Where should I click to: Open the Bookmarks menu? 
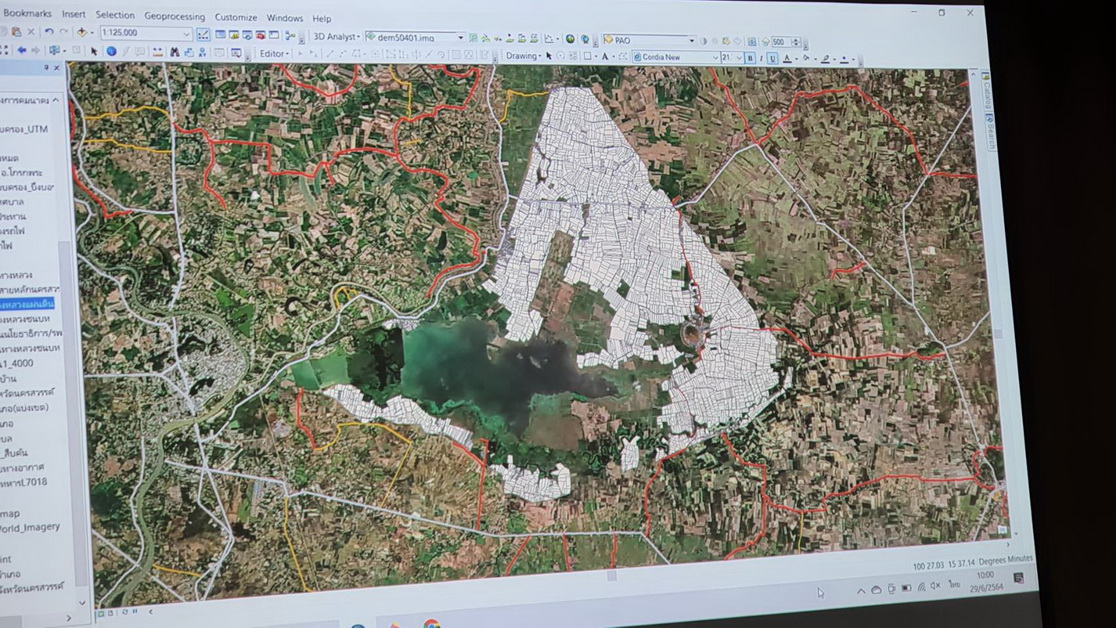pyautogui.click(x=27, y=14)
